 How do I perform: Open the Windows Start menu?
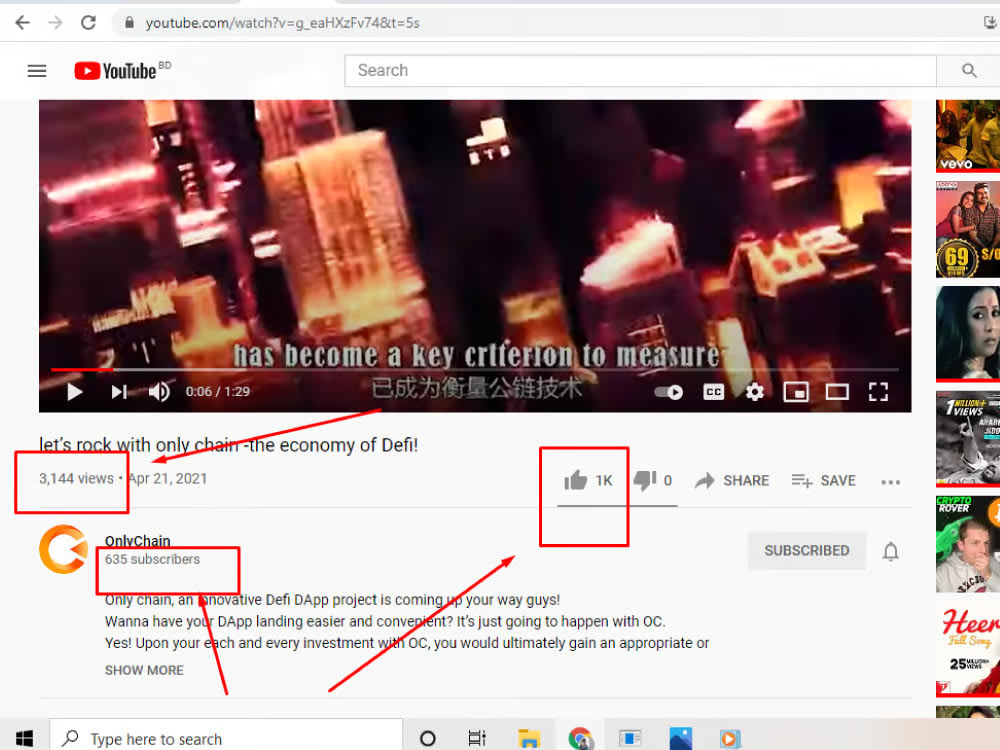24,739
